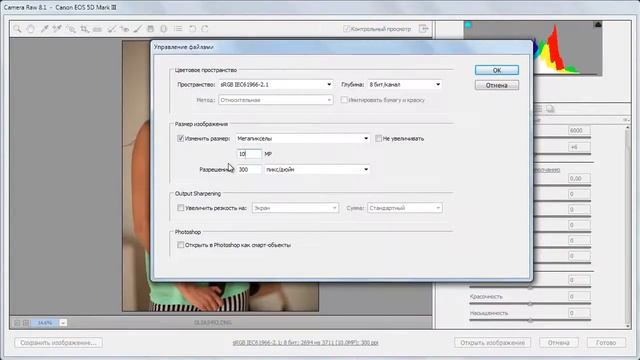Select the Adjustment Brush tool
This screenshot has height=360, width=640.
[138, 29]
